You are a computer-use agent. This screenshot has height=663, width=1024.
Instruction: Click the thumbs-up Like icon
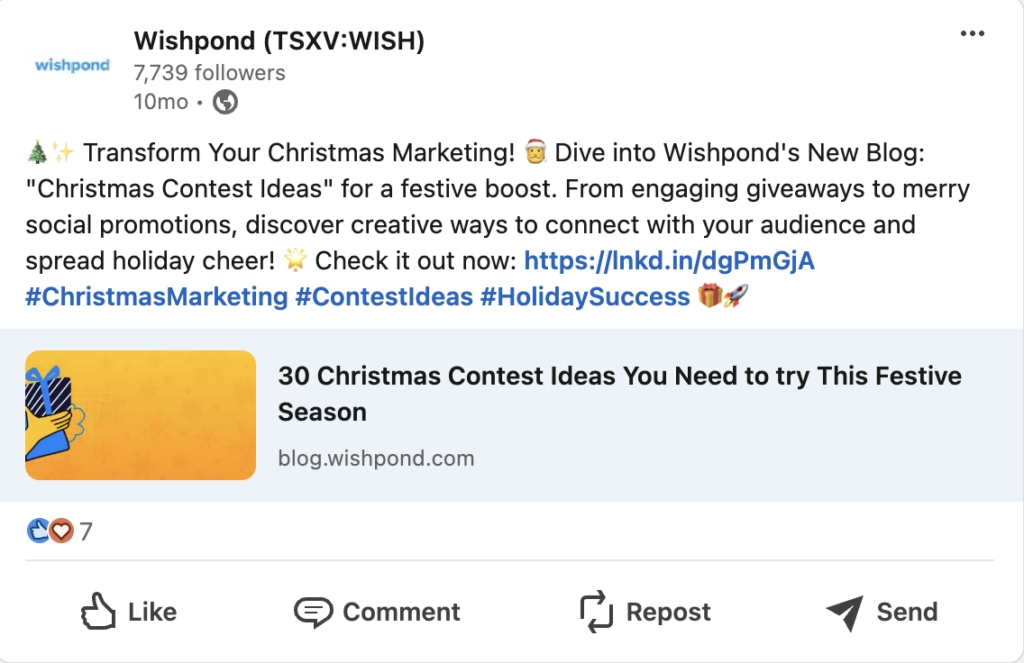[x=99, y=611]
